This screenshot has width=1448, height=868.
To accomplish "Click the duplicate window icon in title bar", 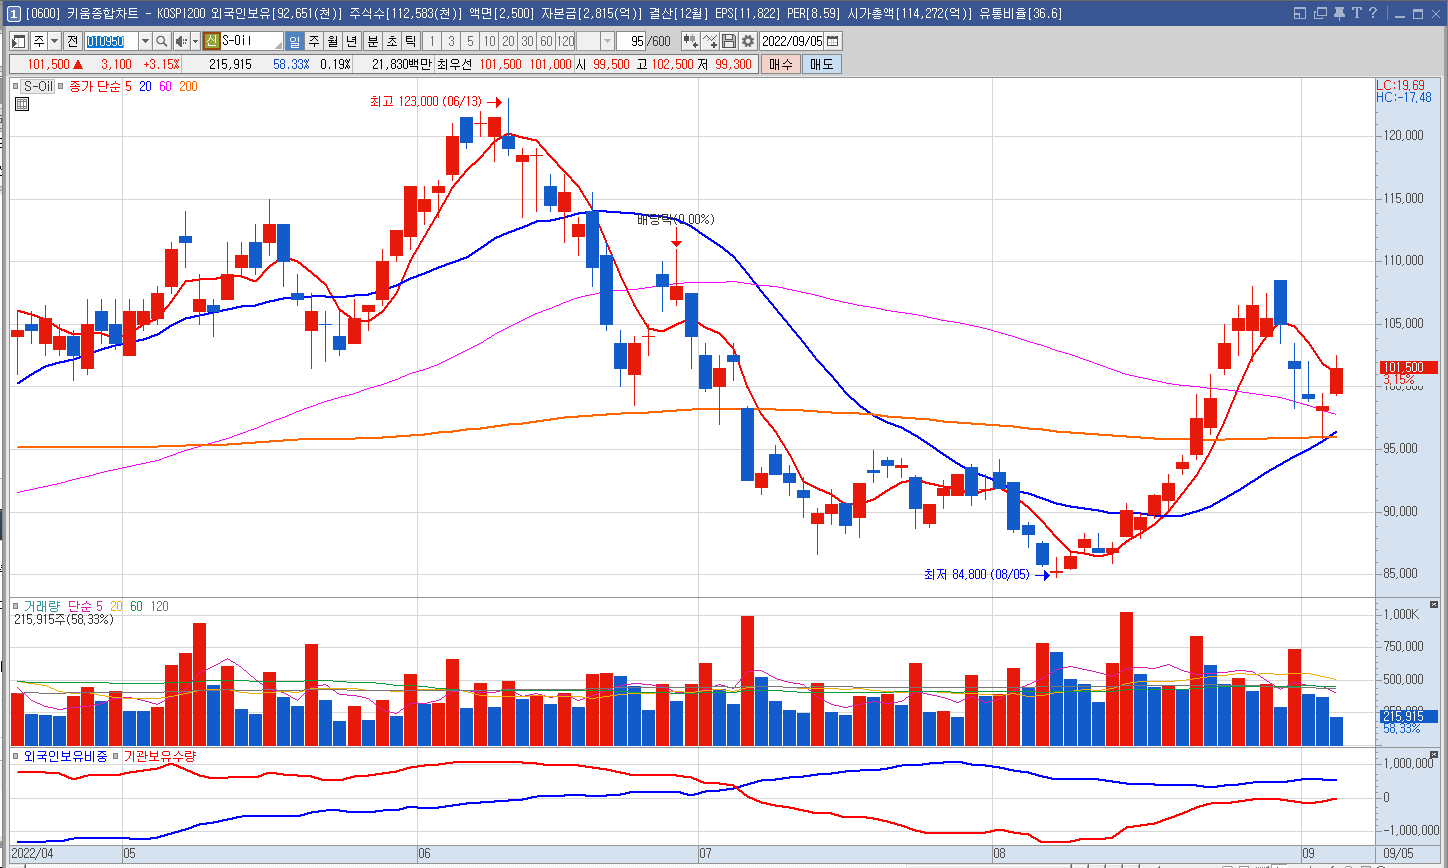I will point(1320,13).
